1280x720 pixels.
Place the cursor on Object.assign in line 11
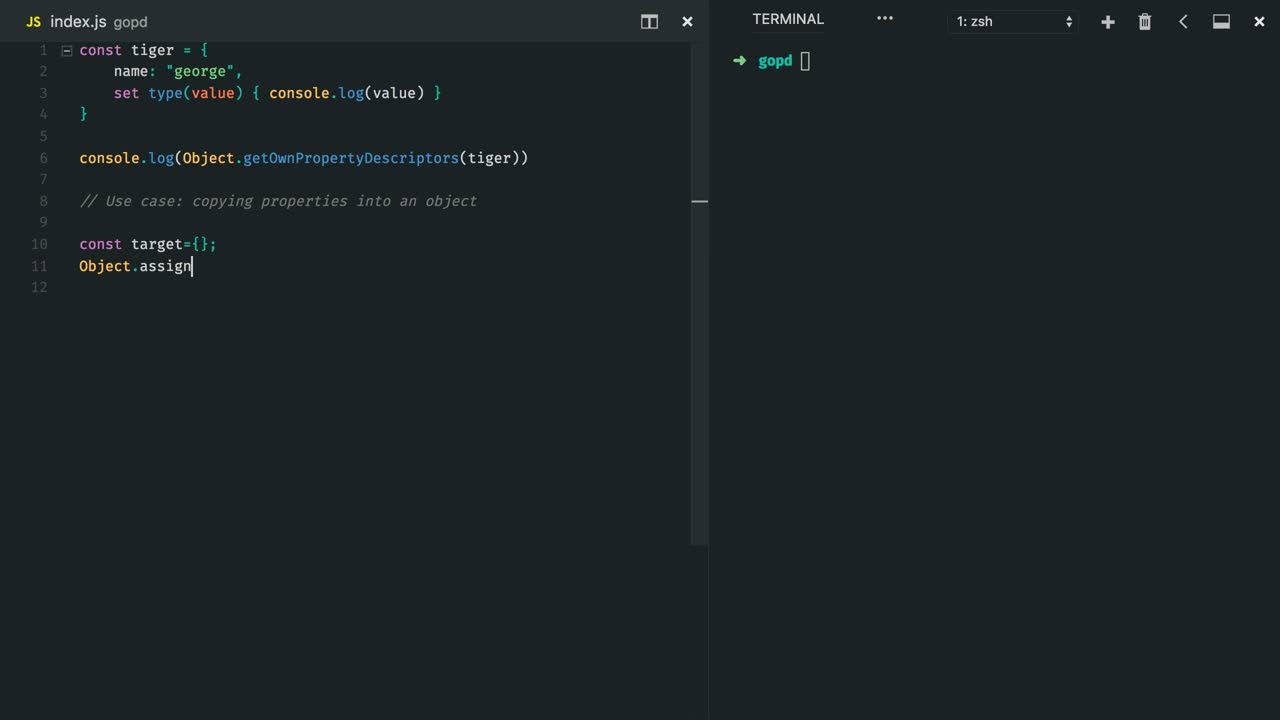coord(135,266)
